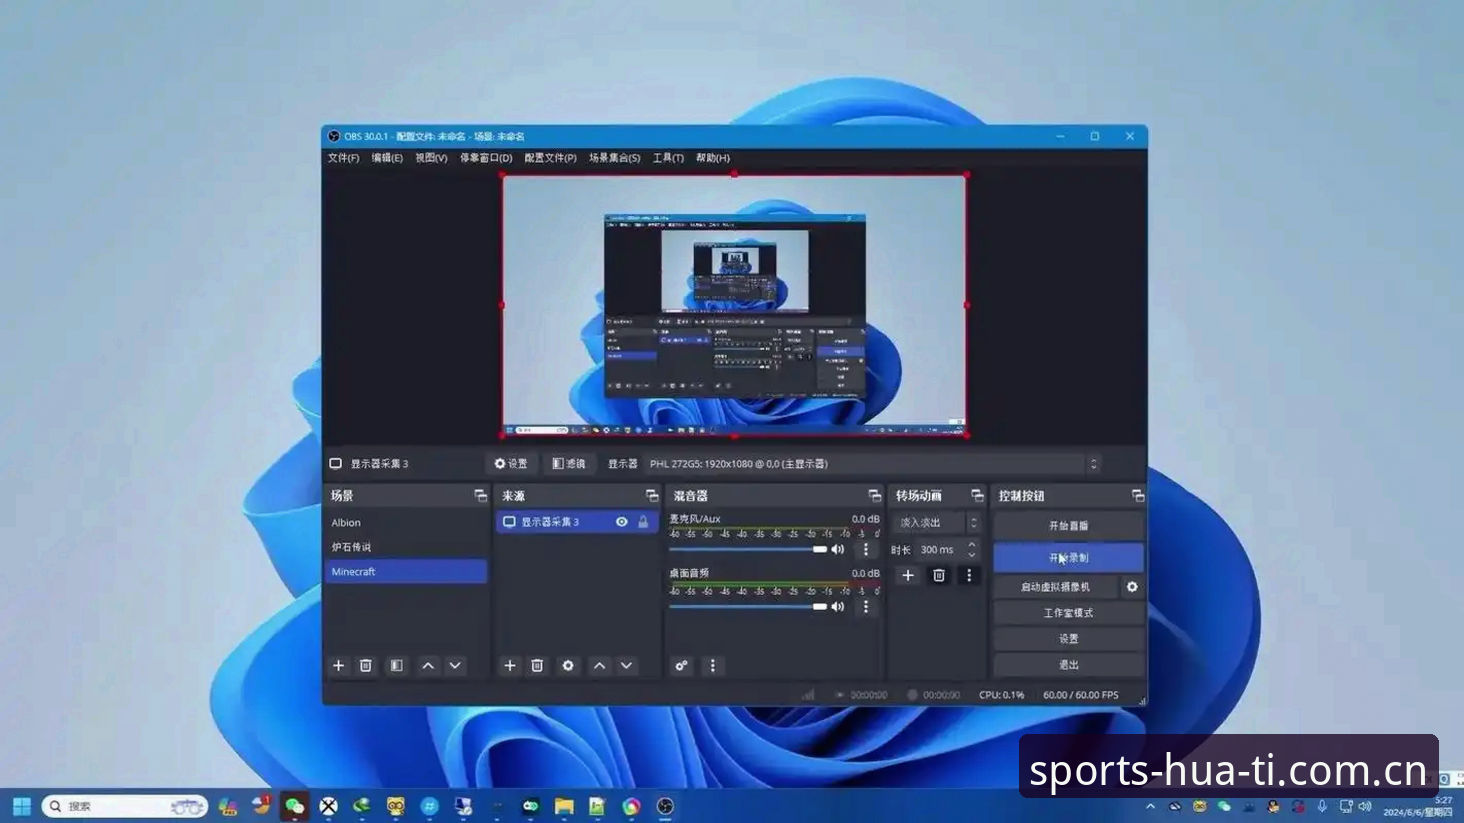Viewport: 1464px width, 823px height.
Task: Mute 桌面音频 speaker icon
Action: (x=838, y=606)
